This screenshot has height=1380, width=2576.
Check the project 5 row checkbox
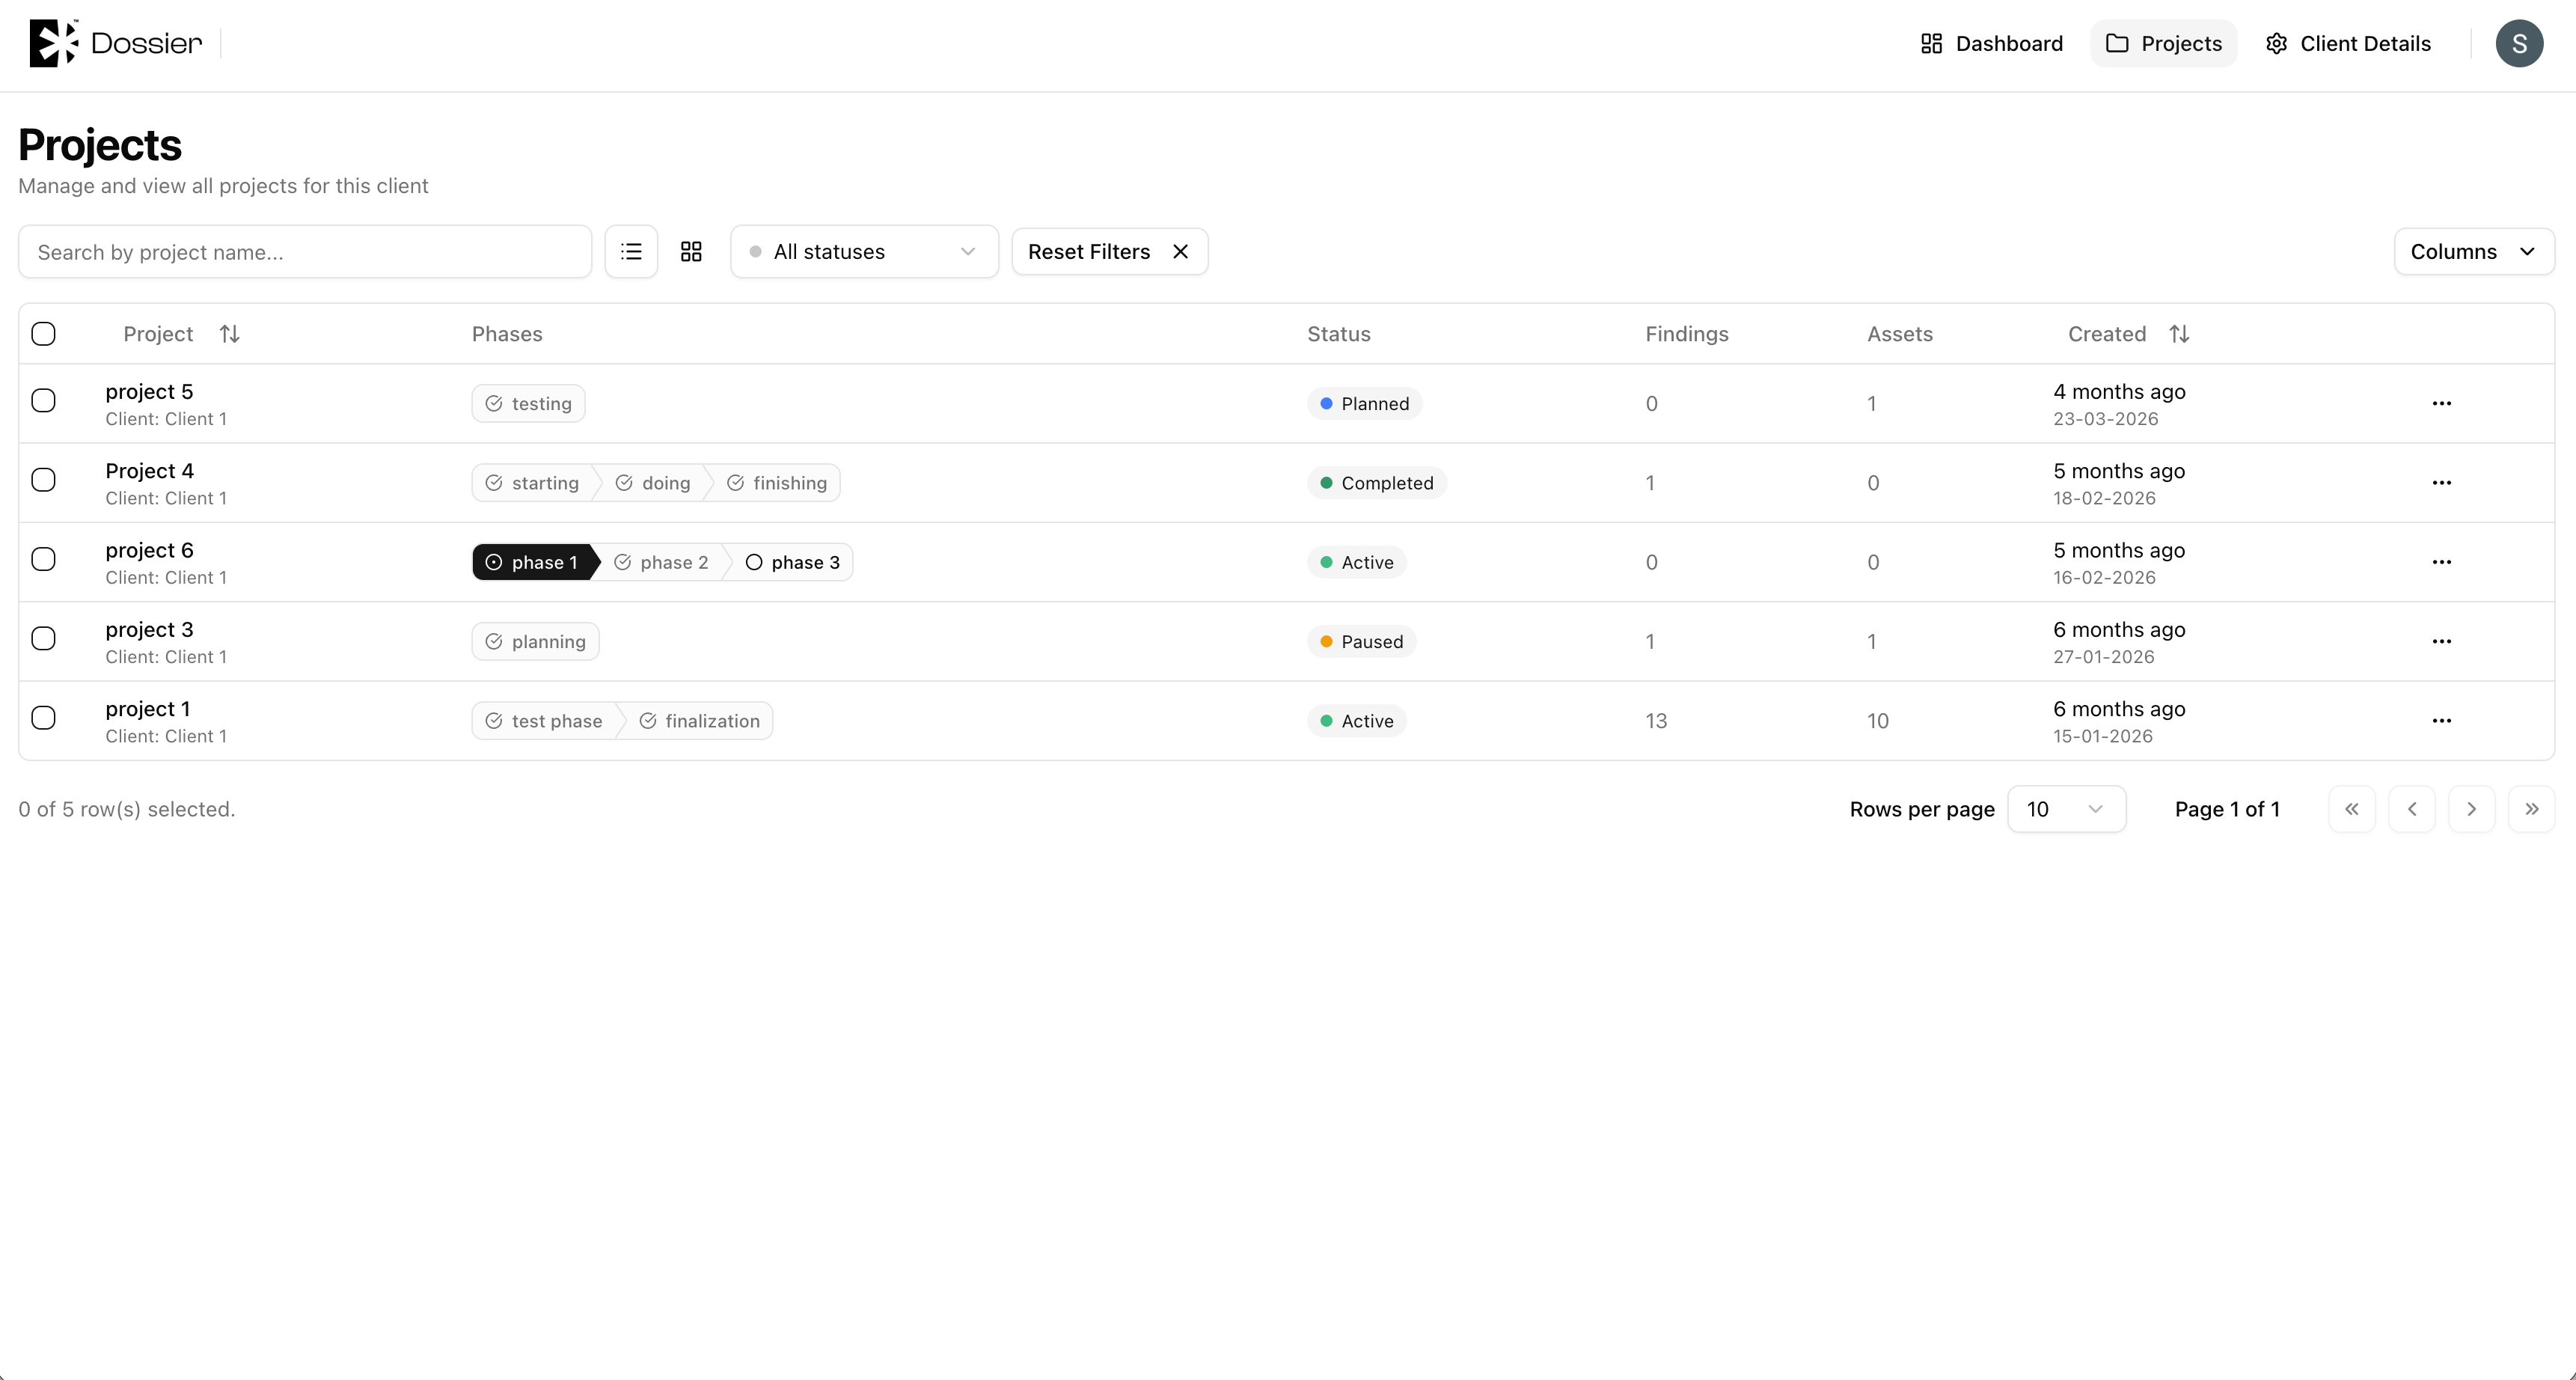[43, 401]
